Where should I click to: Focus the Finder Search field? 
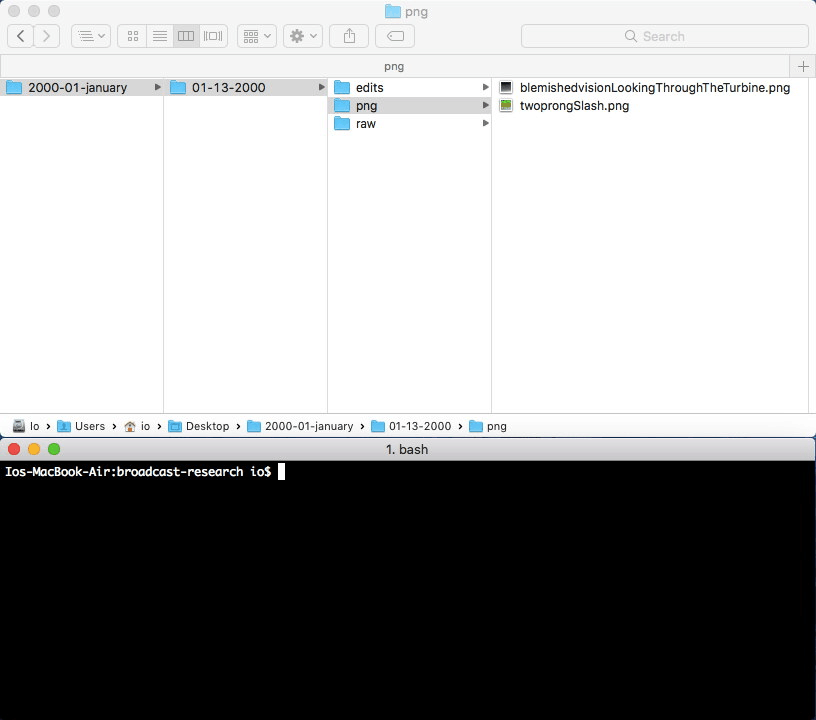pyautogui.click(x=665, y=36)
